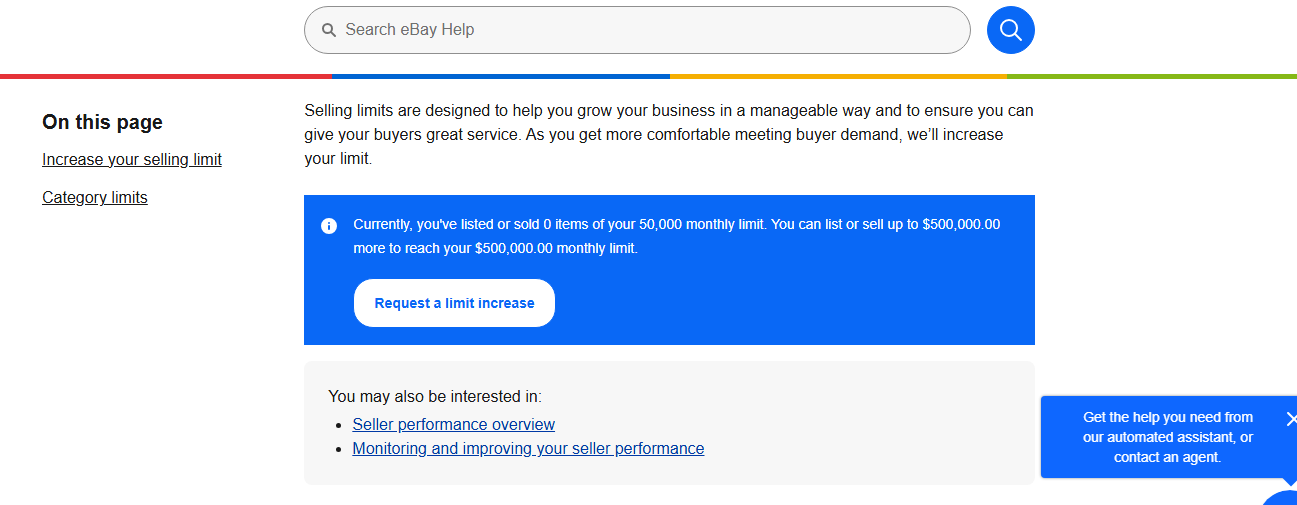Focus the Search eBay Help field

click(637, 30)
